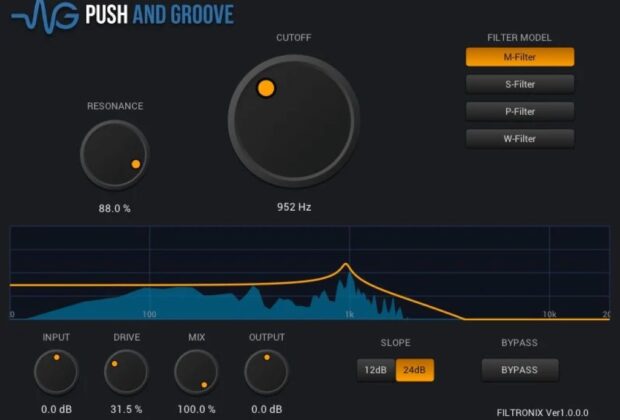The image size is (620, 420).
Task: Click the Input gain knob
Action: coord(56,372)
